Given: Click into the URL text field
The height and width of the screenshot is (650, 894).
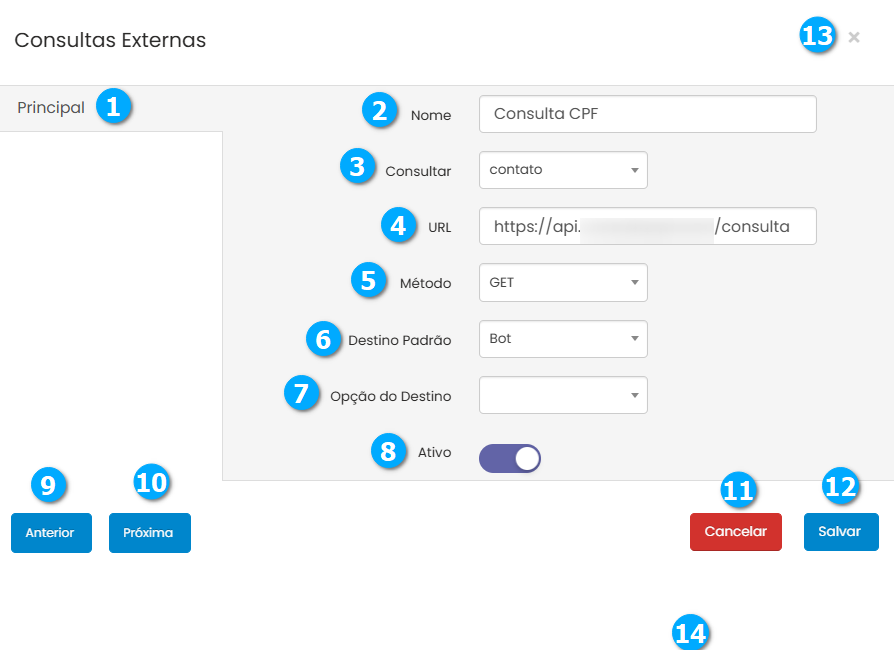Looking at the screenshot, I should (647, 226).
